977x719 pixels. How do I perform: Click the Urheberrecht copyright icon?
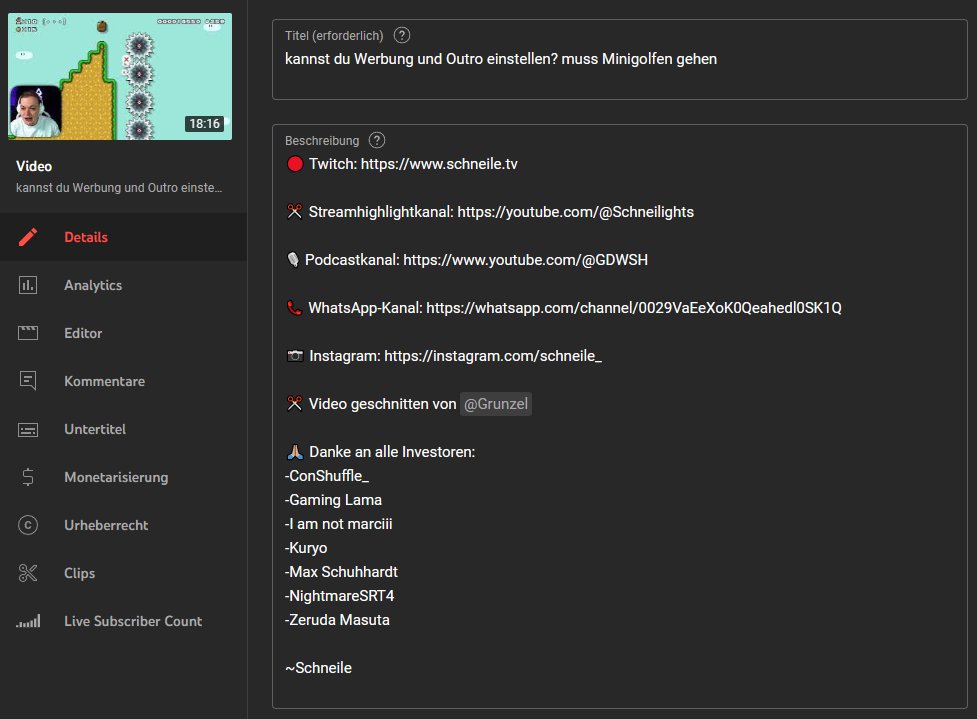pos(28,525)
